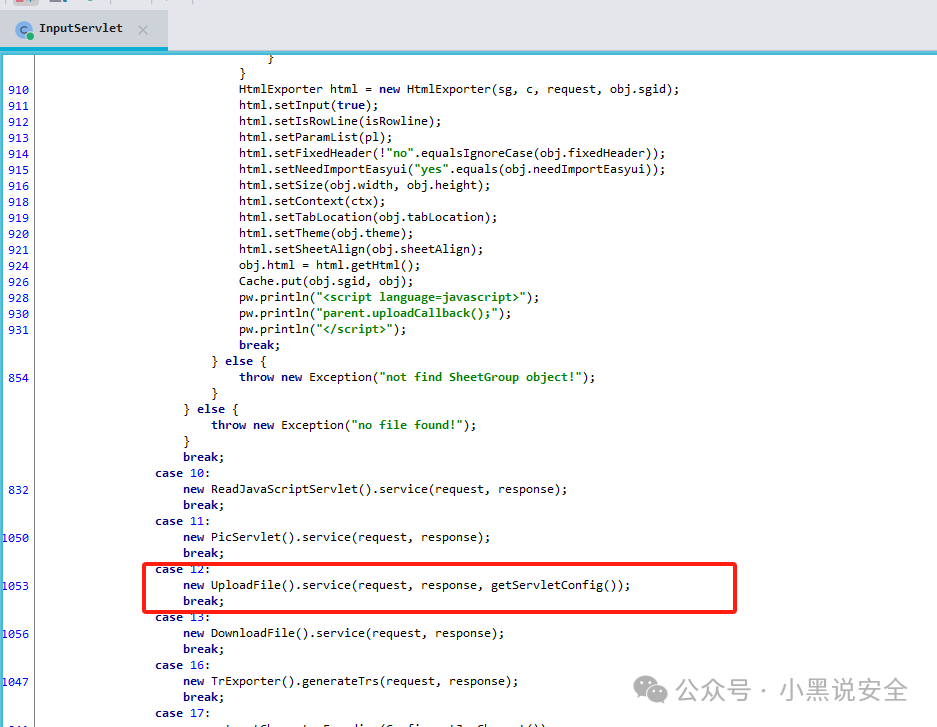The width and height of the screenshot is (937, 727).
Task: Click the ReadJavaScriptServlet().service line
Action: tap(375, 489)
